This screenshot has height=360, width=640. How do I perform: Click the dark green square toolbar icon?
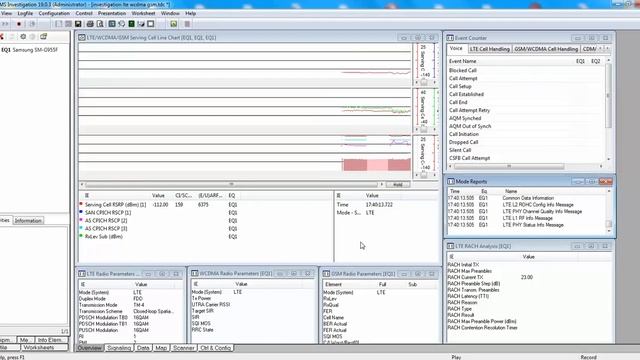[131, 24]
